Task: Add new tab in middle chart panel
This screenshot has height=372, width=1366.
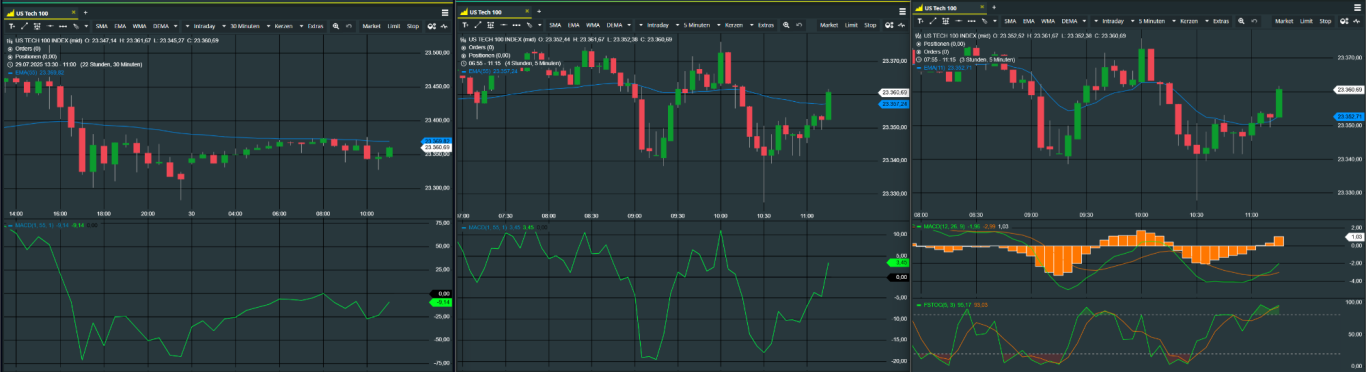Action: (x=539, y=12)
